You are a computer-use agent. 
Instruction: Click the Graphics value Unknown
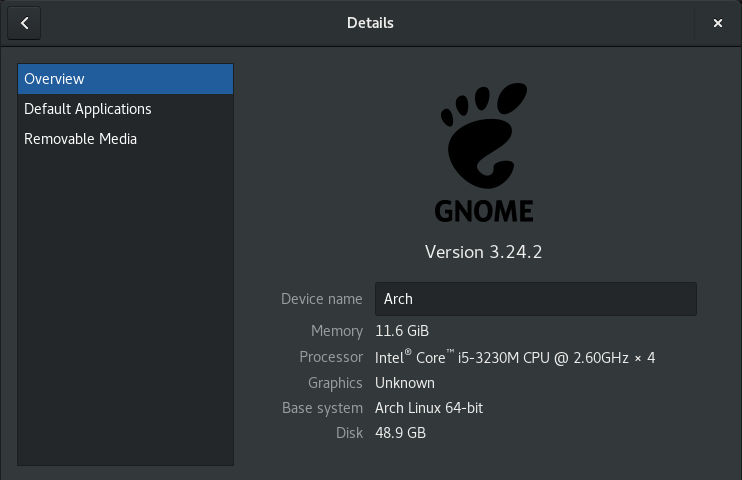(405, 383)
